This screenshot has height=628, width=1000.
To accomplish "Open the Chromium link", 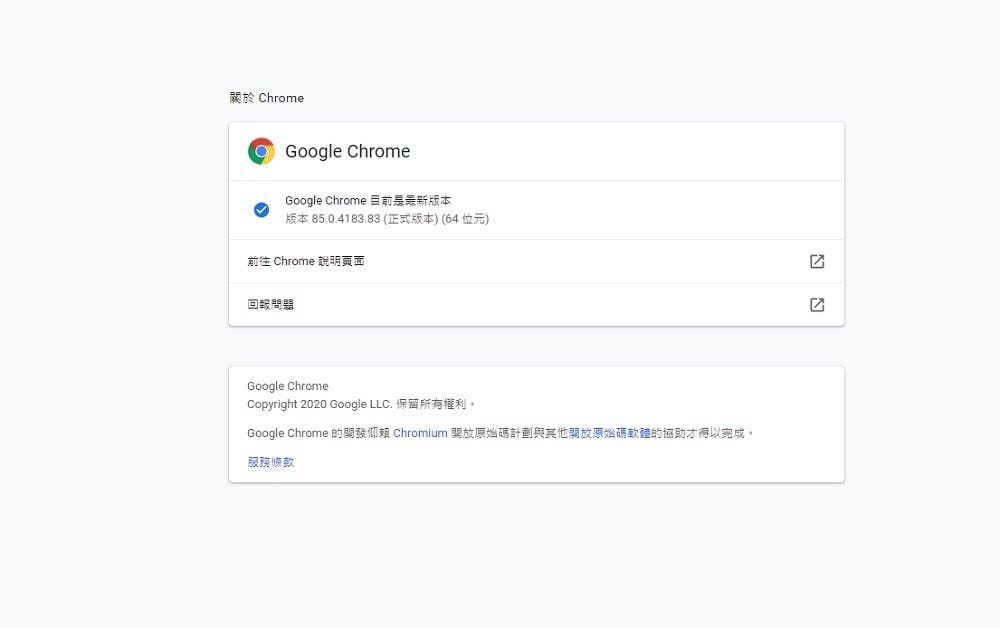I will pos(420,434).
